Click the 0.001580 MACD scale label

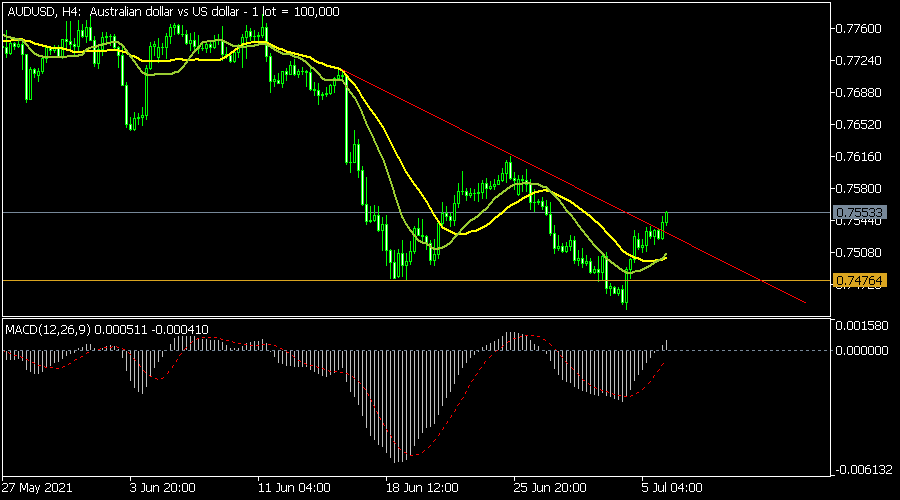pos(862,326)
